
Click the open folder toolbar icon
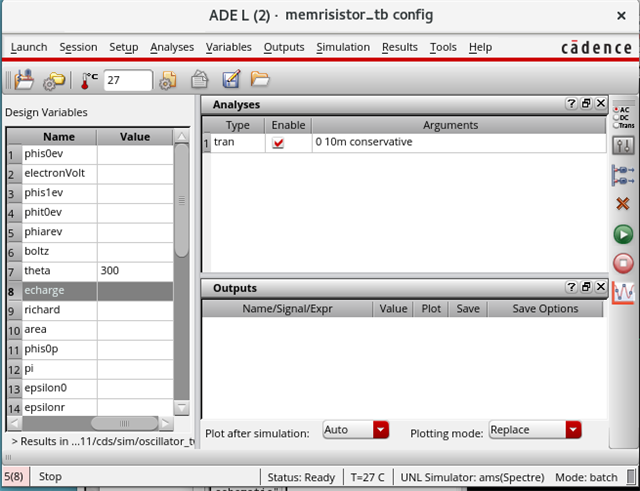[x=260, y=78]
